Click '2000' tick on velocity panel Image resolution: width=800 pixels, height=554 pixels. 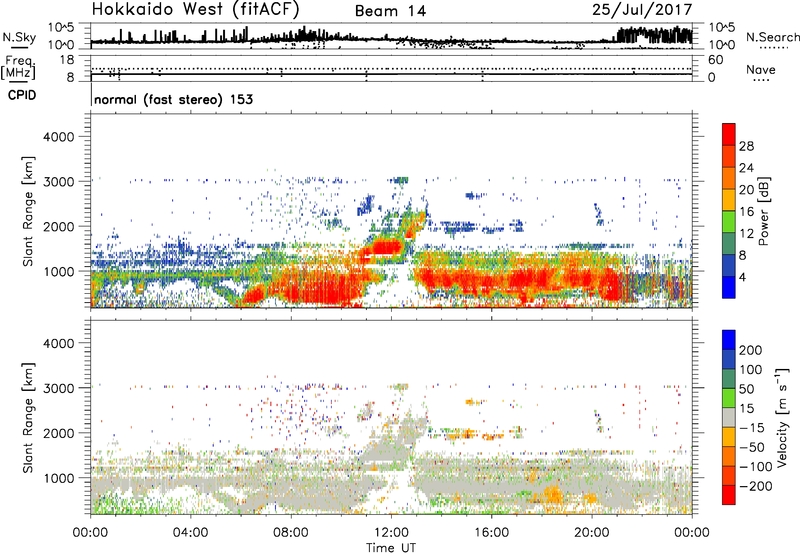click(x=59, y=433)
